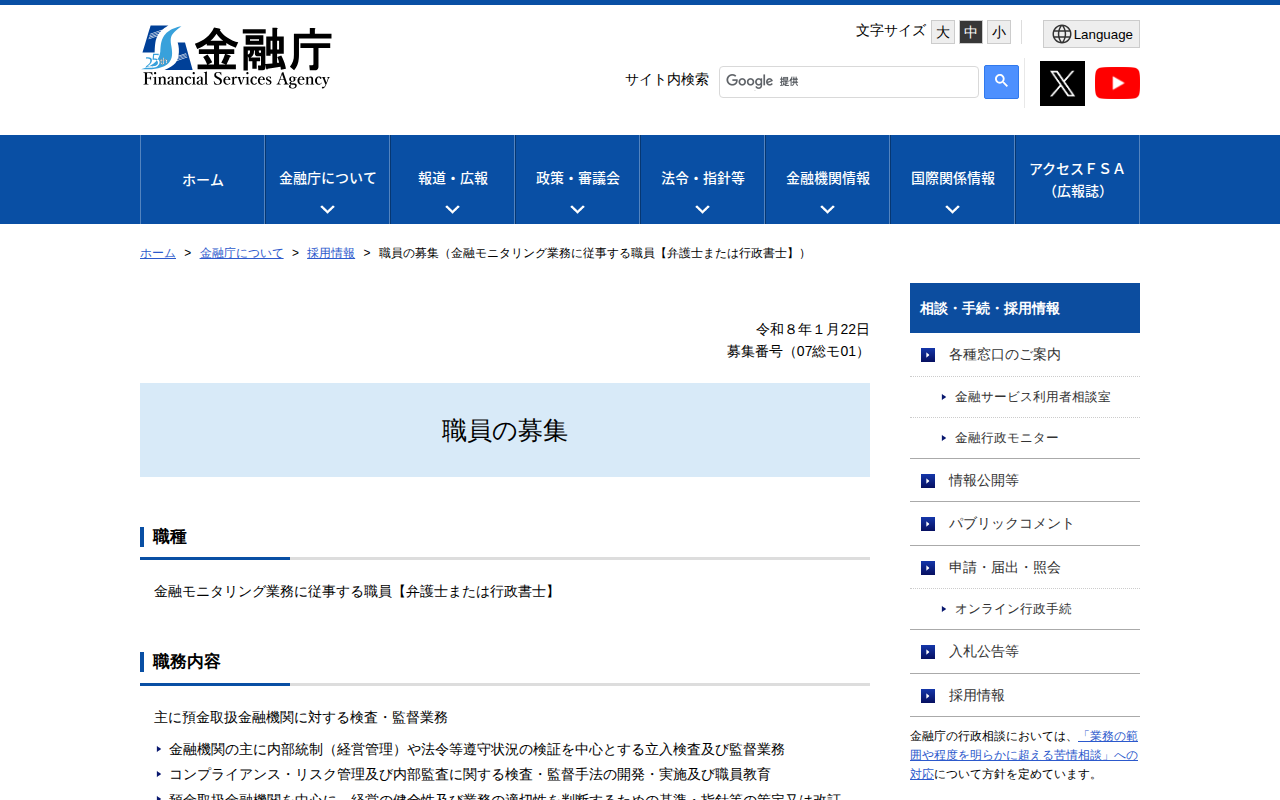The height and width of the screenshot is (800, 1280).
Task: Set text size to 小 (small)
Action: point(999,32)
